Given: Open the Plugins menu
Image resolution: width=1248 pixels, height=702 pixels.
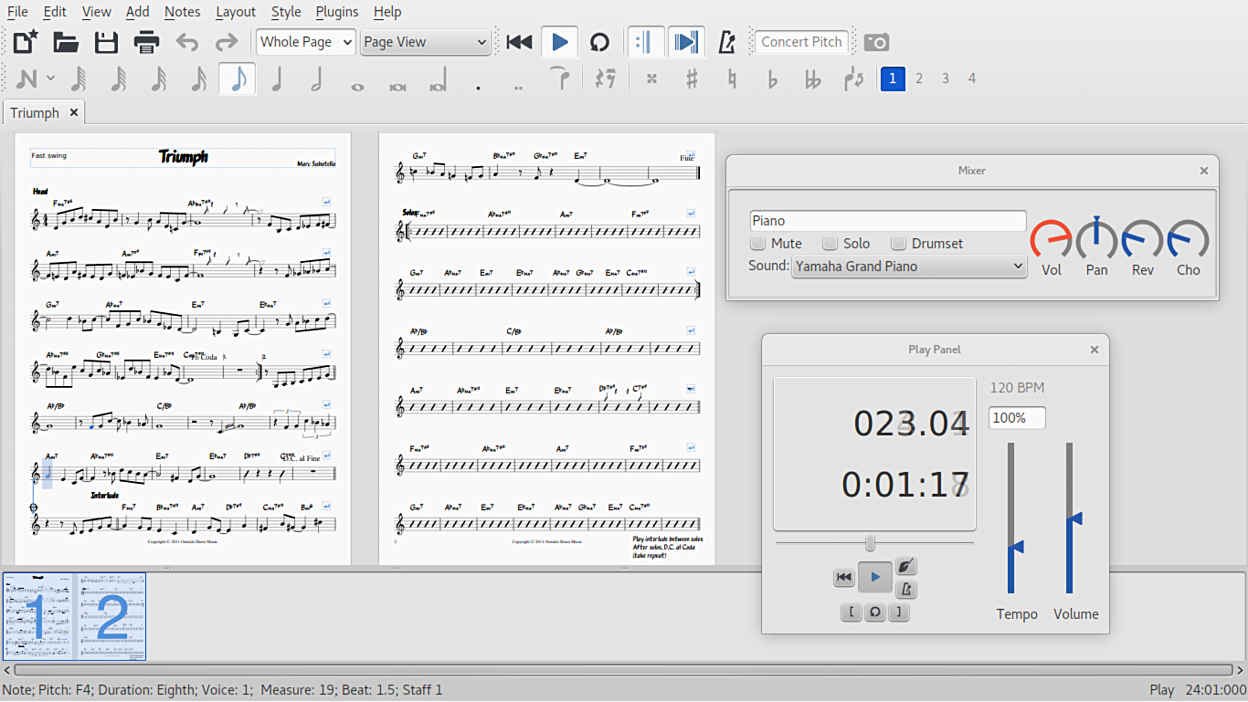Looking at the screenshot, I should 337,12.
